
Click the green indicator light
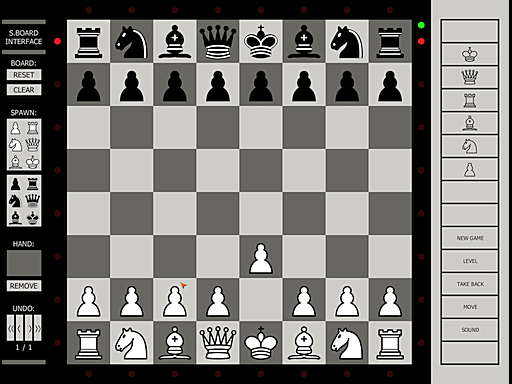[421, 25]
